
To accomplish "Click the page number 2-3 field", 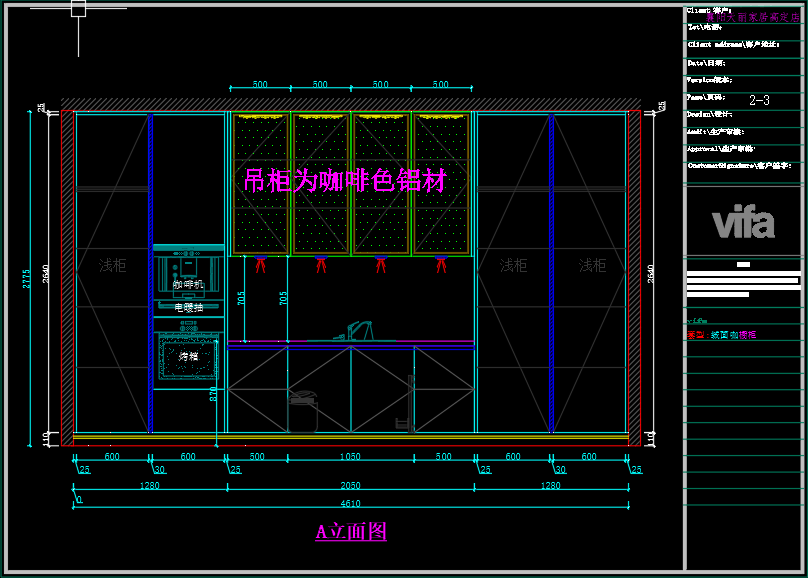I will coord(759,100).
